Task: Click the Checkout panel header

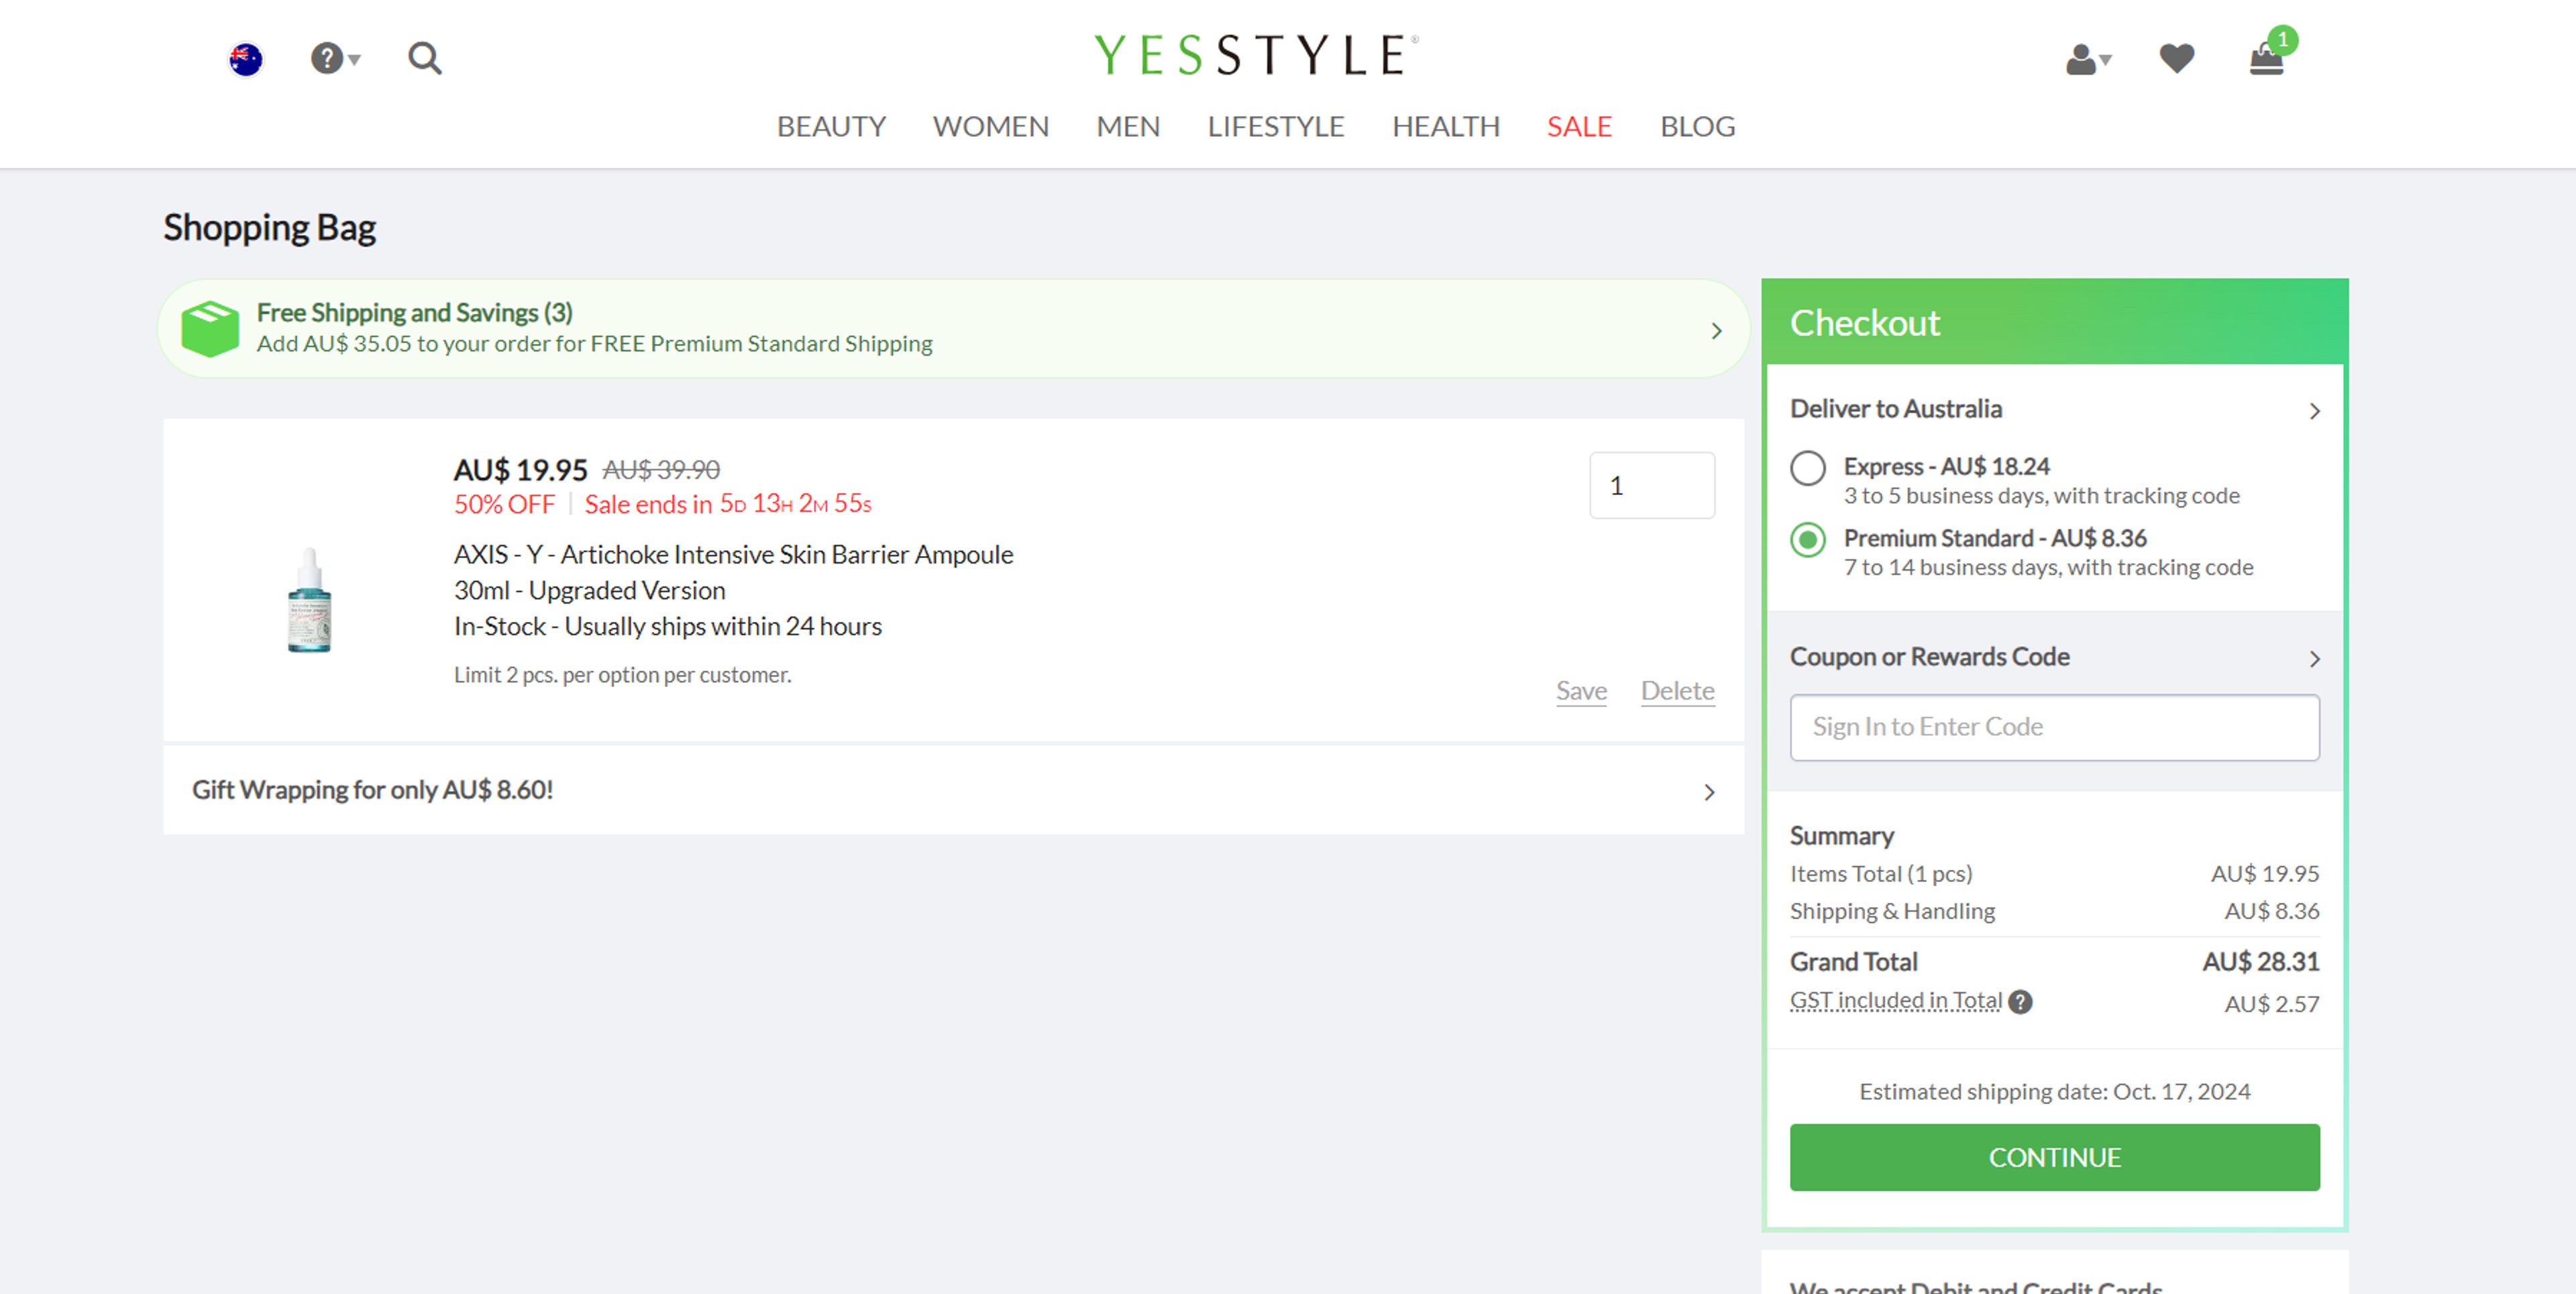Action: tap(2054, 322)
